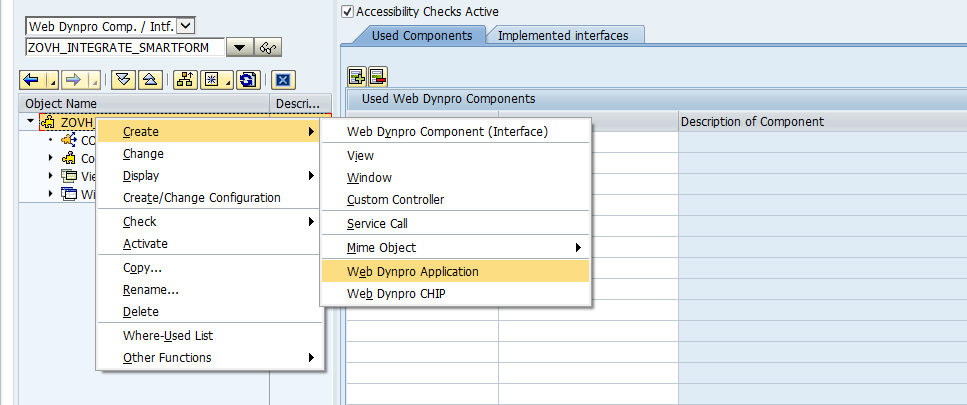Screen dimensions: 967x405
Task: Click the back navigation arrow icon
Action: pyautogui.click(x=32, y=80)
